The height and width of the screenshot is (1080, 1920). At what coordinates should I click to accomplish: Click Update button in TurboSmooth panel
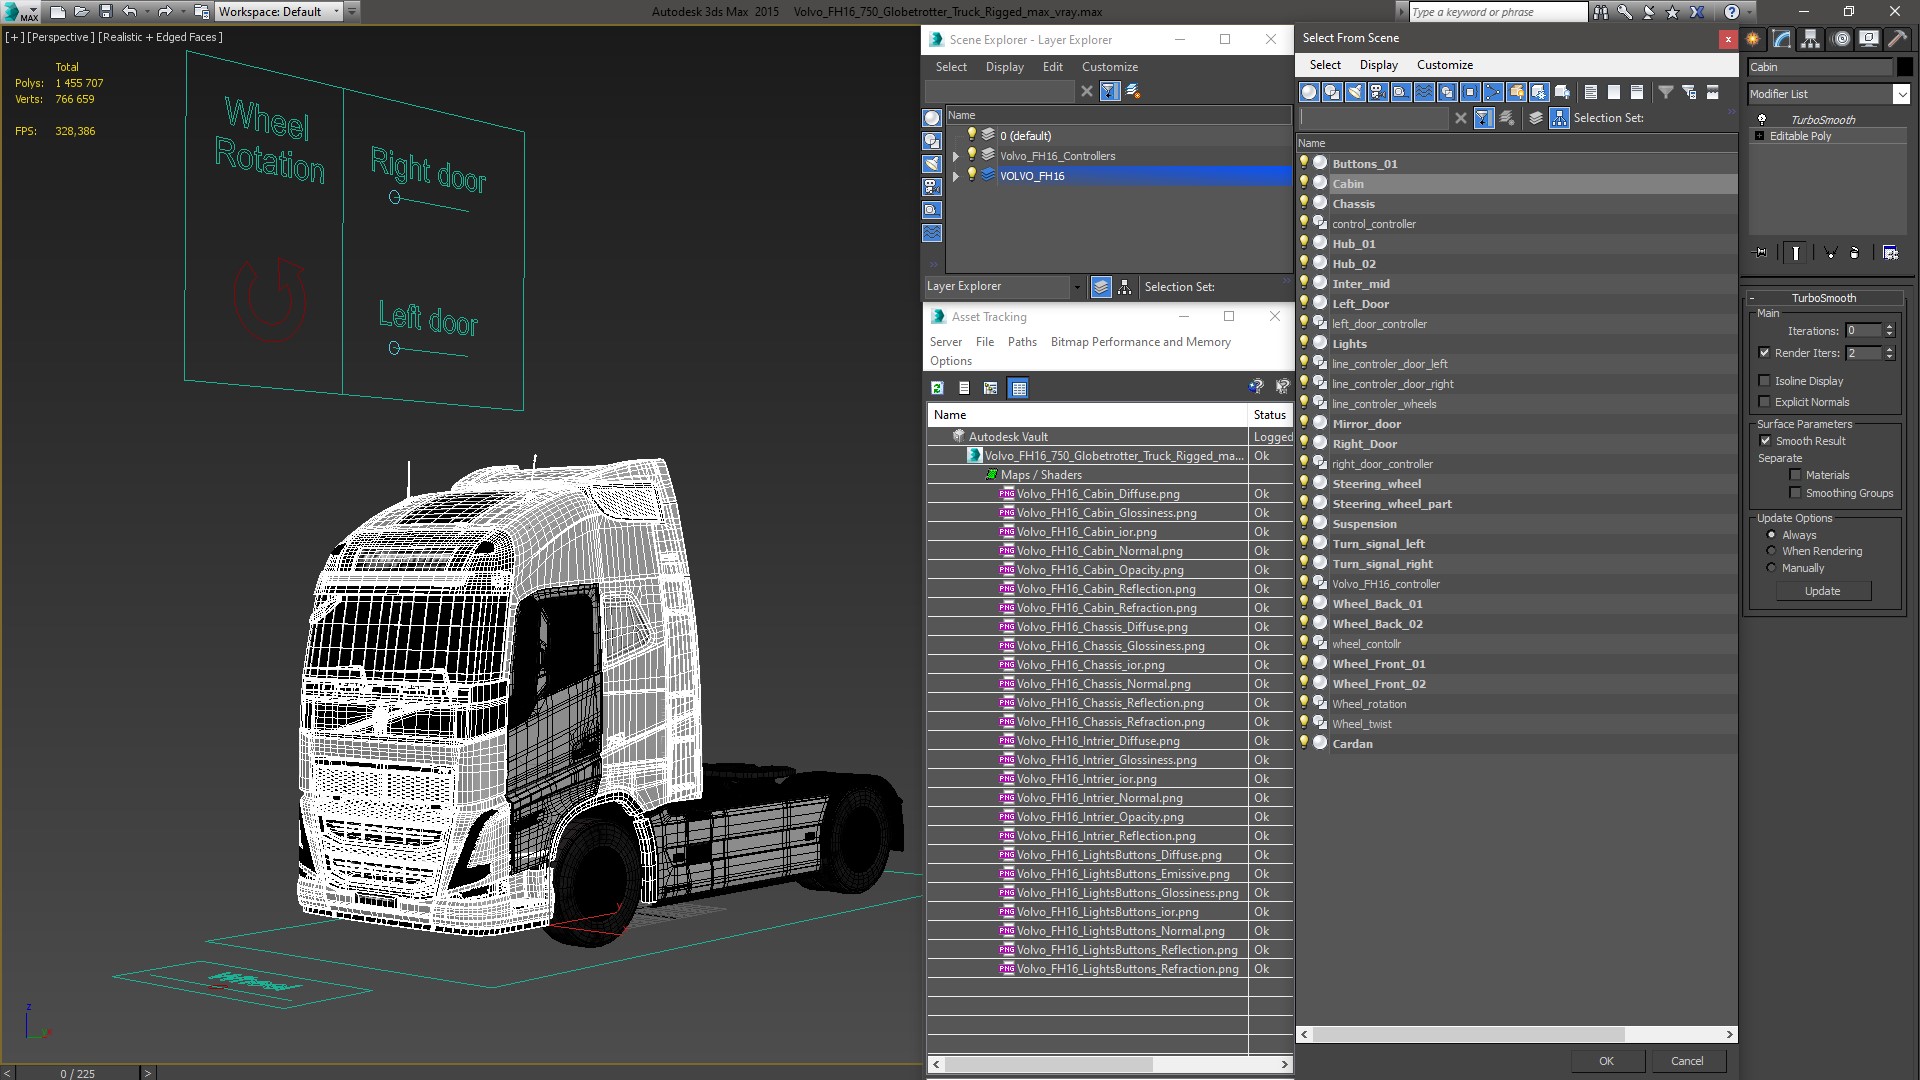[1822, 589]
